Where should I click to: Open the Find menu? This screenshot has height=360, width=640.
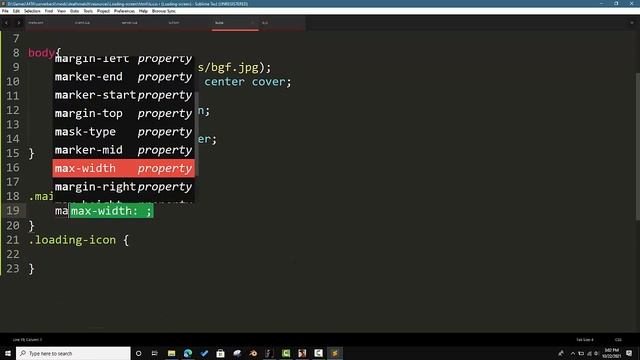click(49, 11)
